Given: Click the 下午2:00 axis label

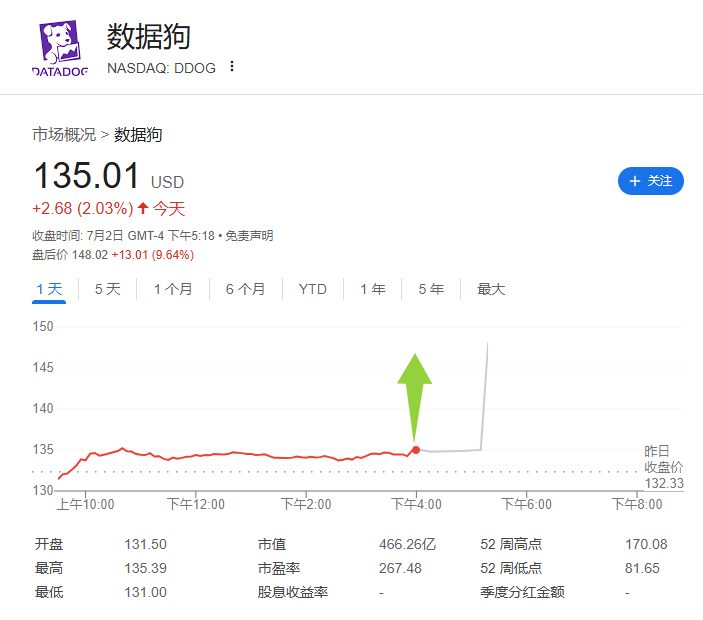Looking at the screenshot, I should click(306, 504).
